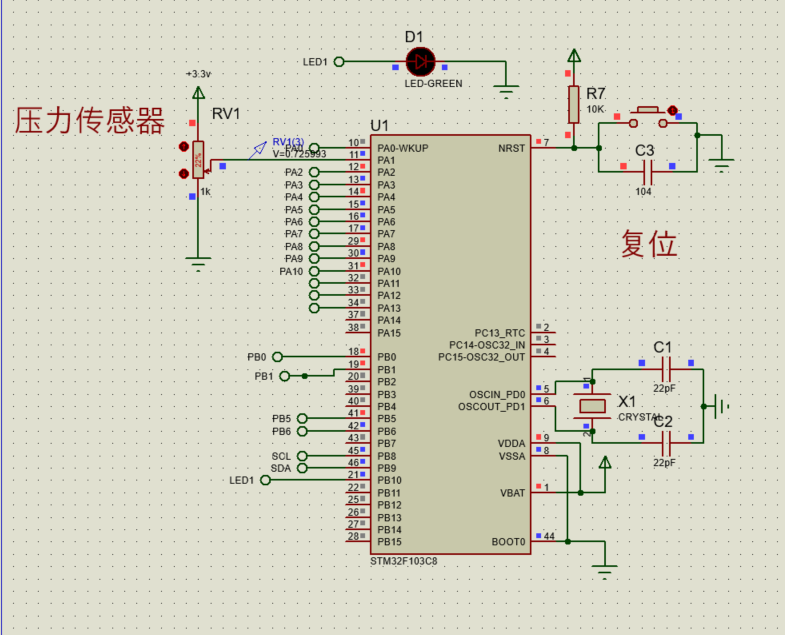Screen dimensions: 785x635
Task: Click the PA8 terminal circle
Action: pyautogui.click(x=314, y=246)
